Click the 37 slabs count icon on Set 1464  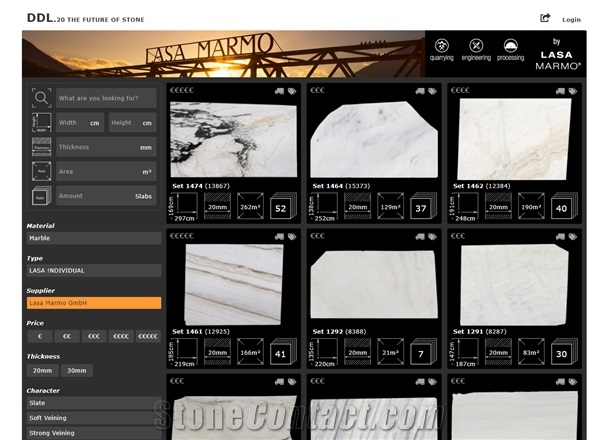[x=423, y=207]
